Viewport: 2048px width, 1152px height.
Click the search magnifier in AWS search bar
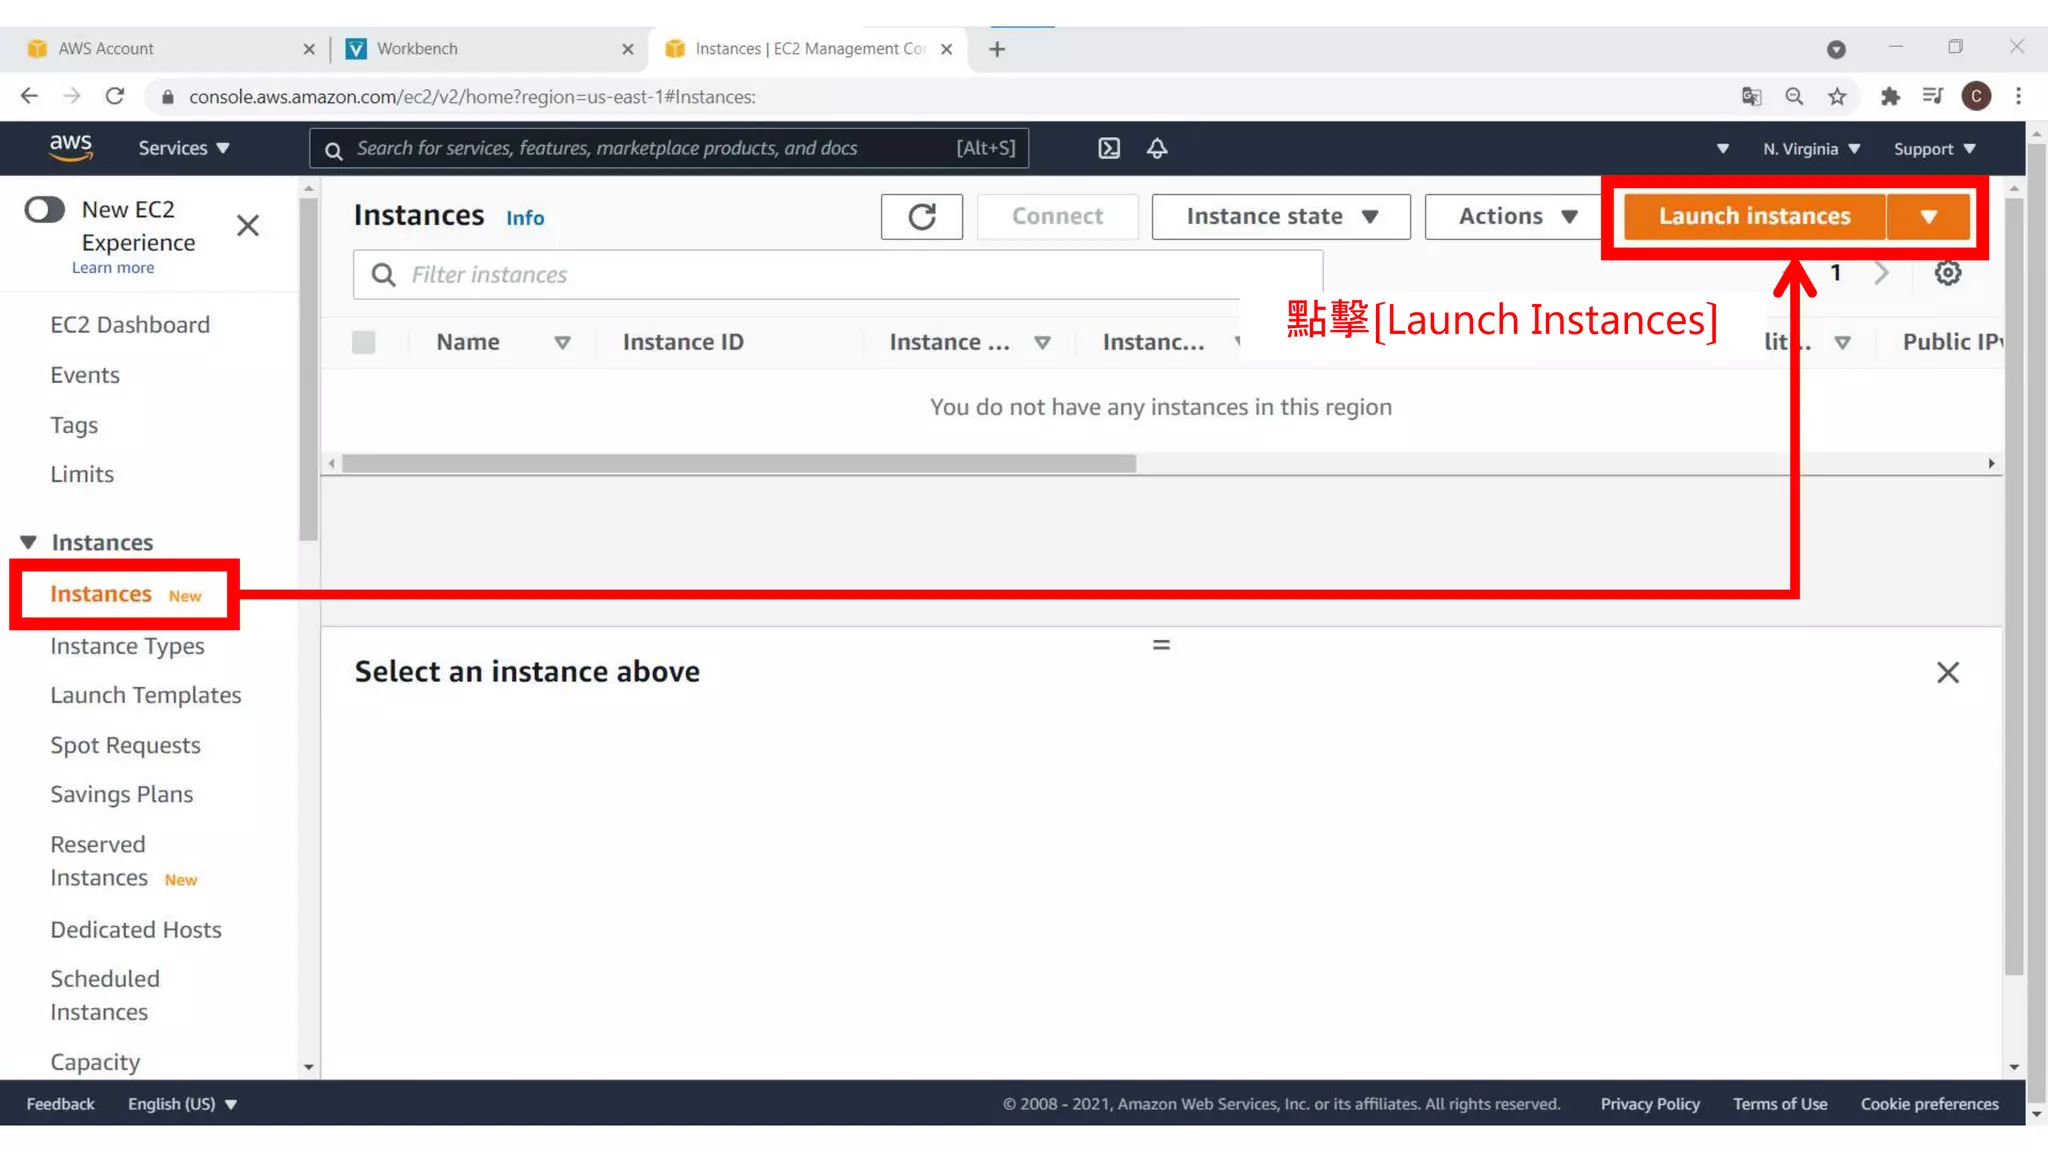pos(334,150)
